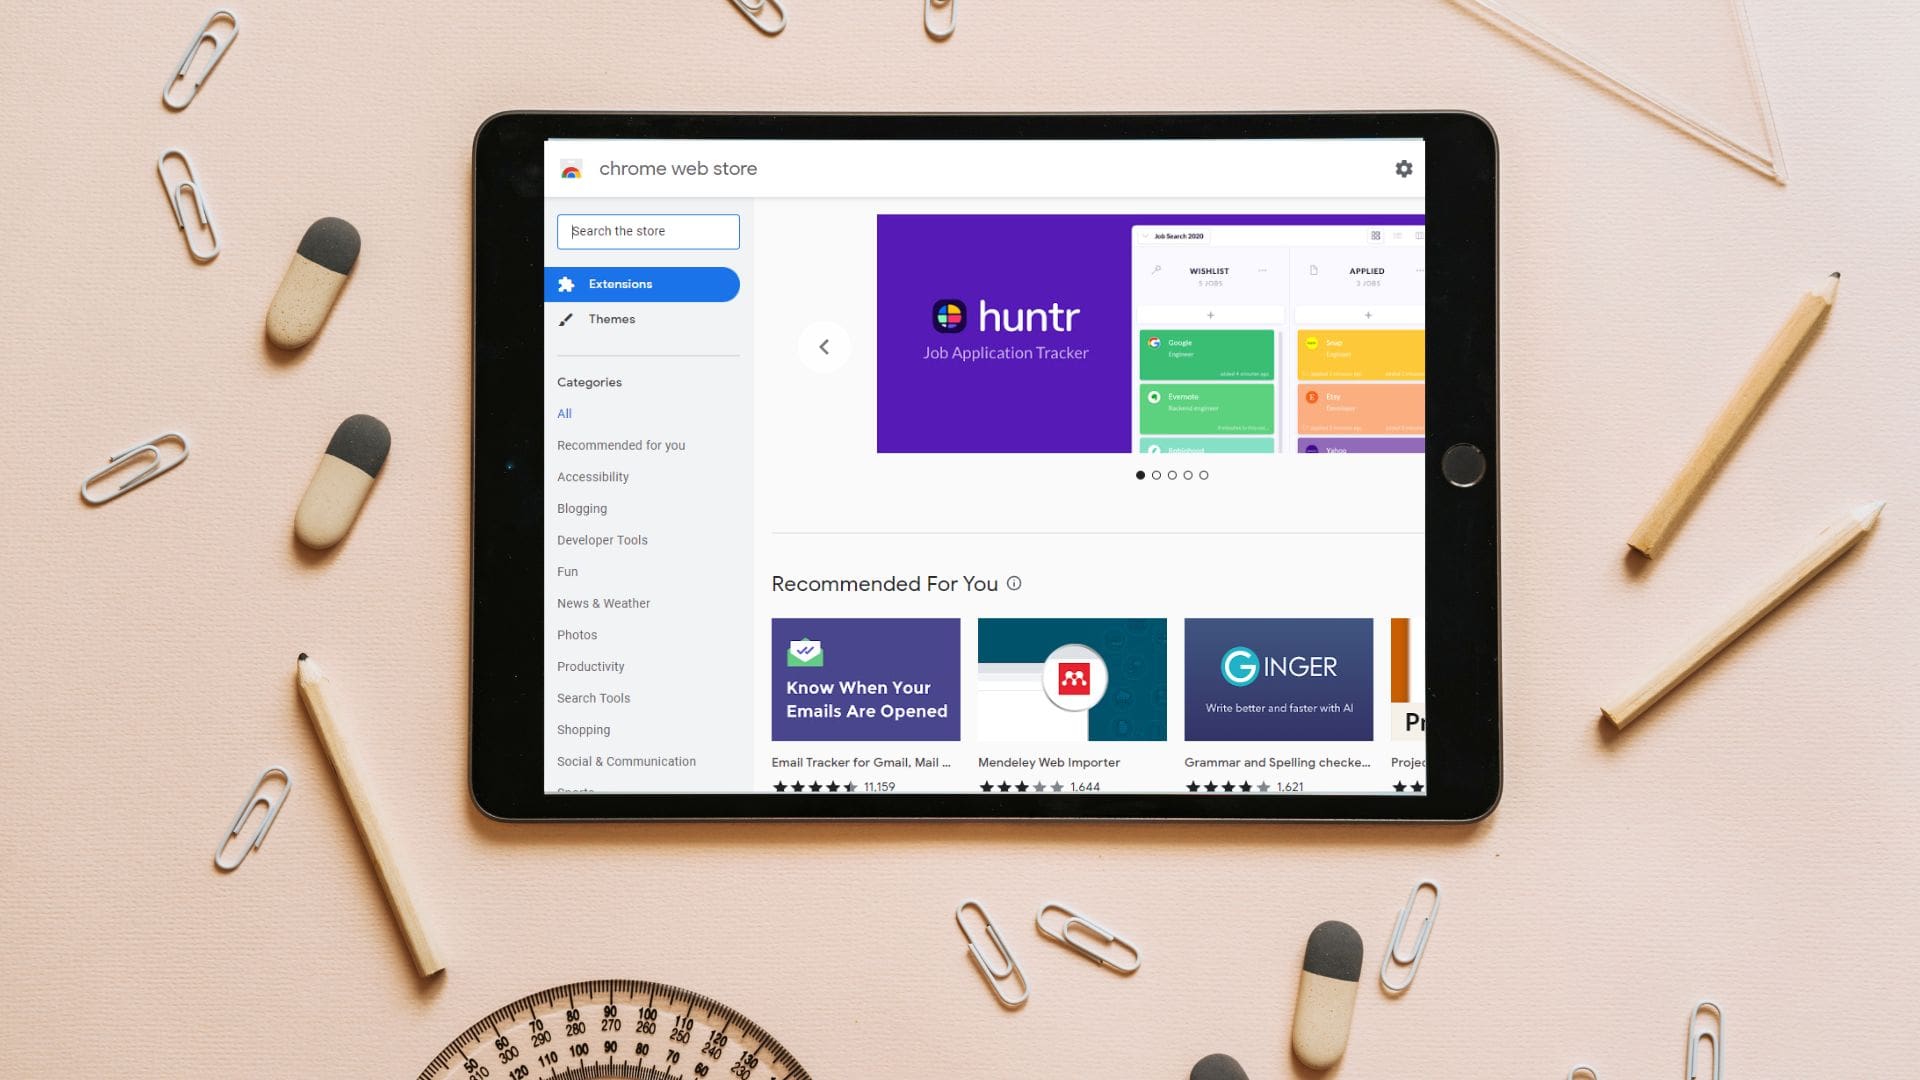Click the settings gear icon
The image size is (1920, 1080).
point(1404,167)
